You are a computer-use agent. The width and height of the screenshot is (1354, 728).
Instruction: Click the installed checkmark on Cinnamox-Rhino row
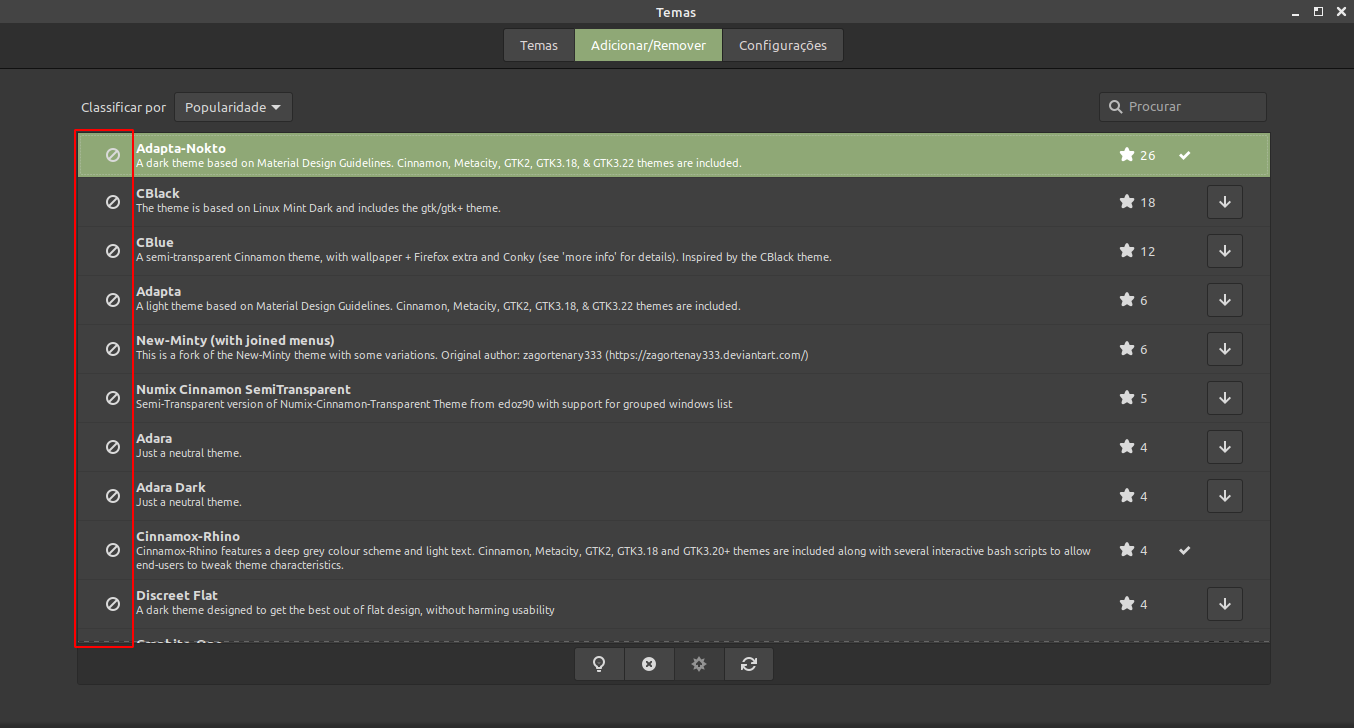tap(1185, 550)
